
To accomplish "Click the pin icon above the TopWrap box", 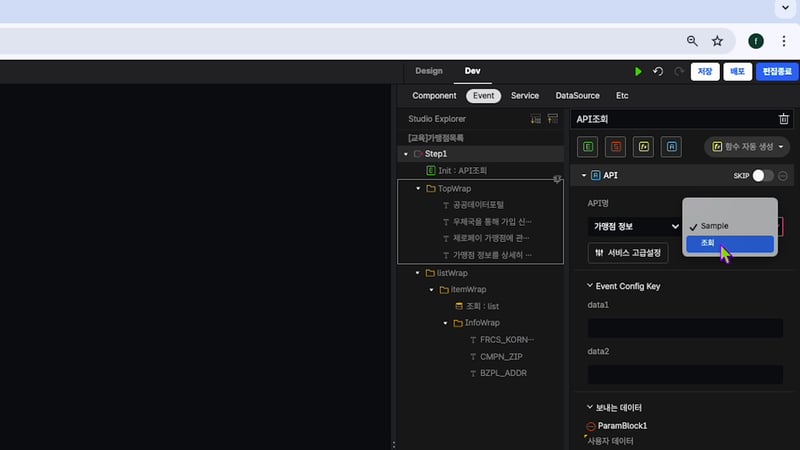I will (x=557, y=179).
